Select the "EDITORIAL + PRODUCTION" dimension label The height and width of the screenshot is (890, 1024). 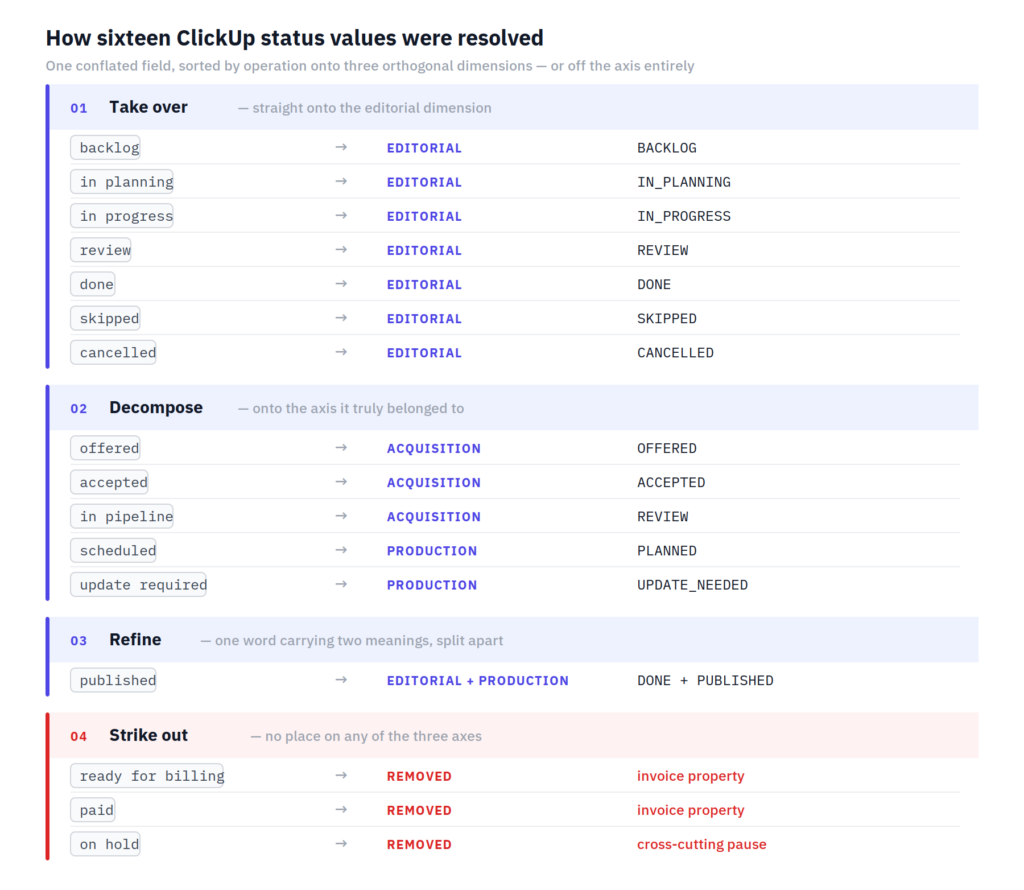[x=477, y=680]
